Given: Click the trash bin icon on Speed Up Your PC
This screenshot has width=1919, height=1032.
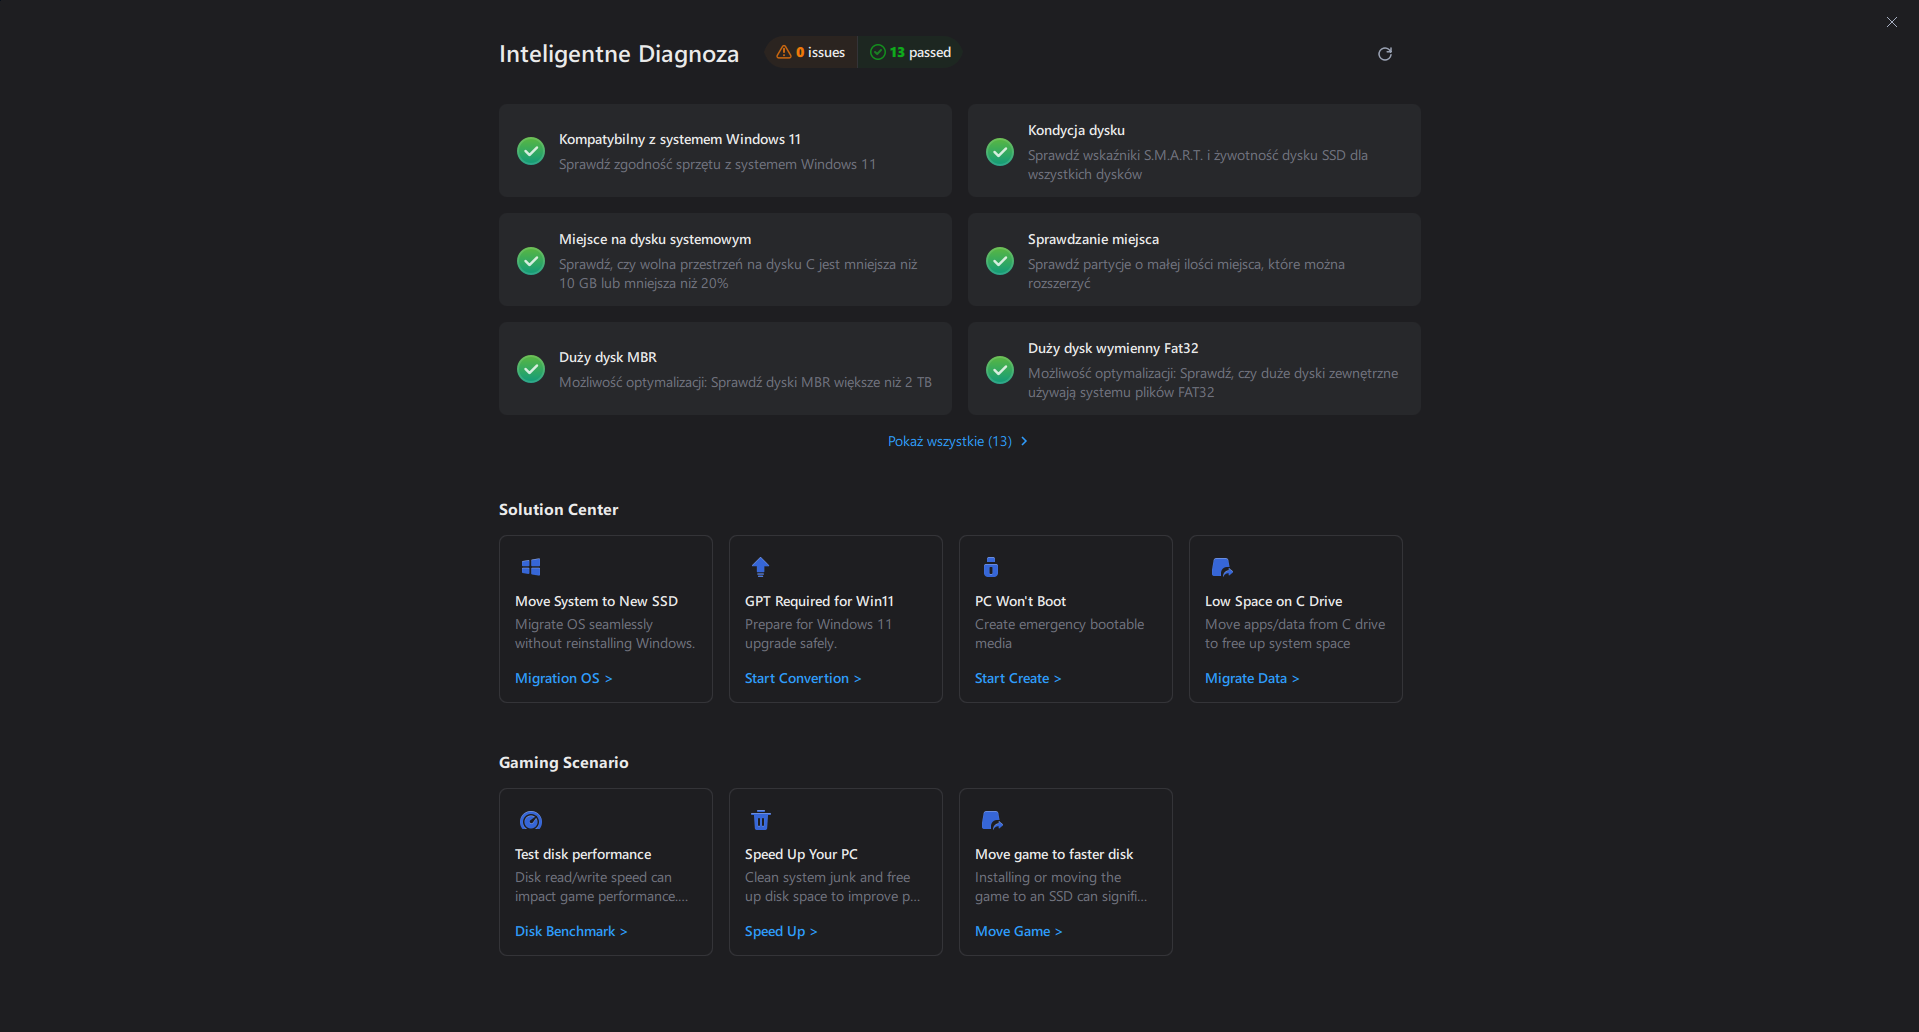Looking at the screenshot, I should pos(761,820).
